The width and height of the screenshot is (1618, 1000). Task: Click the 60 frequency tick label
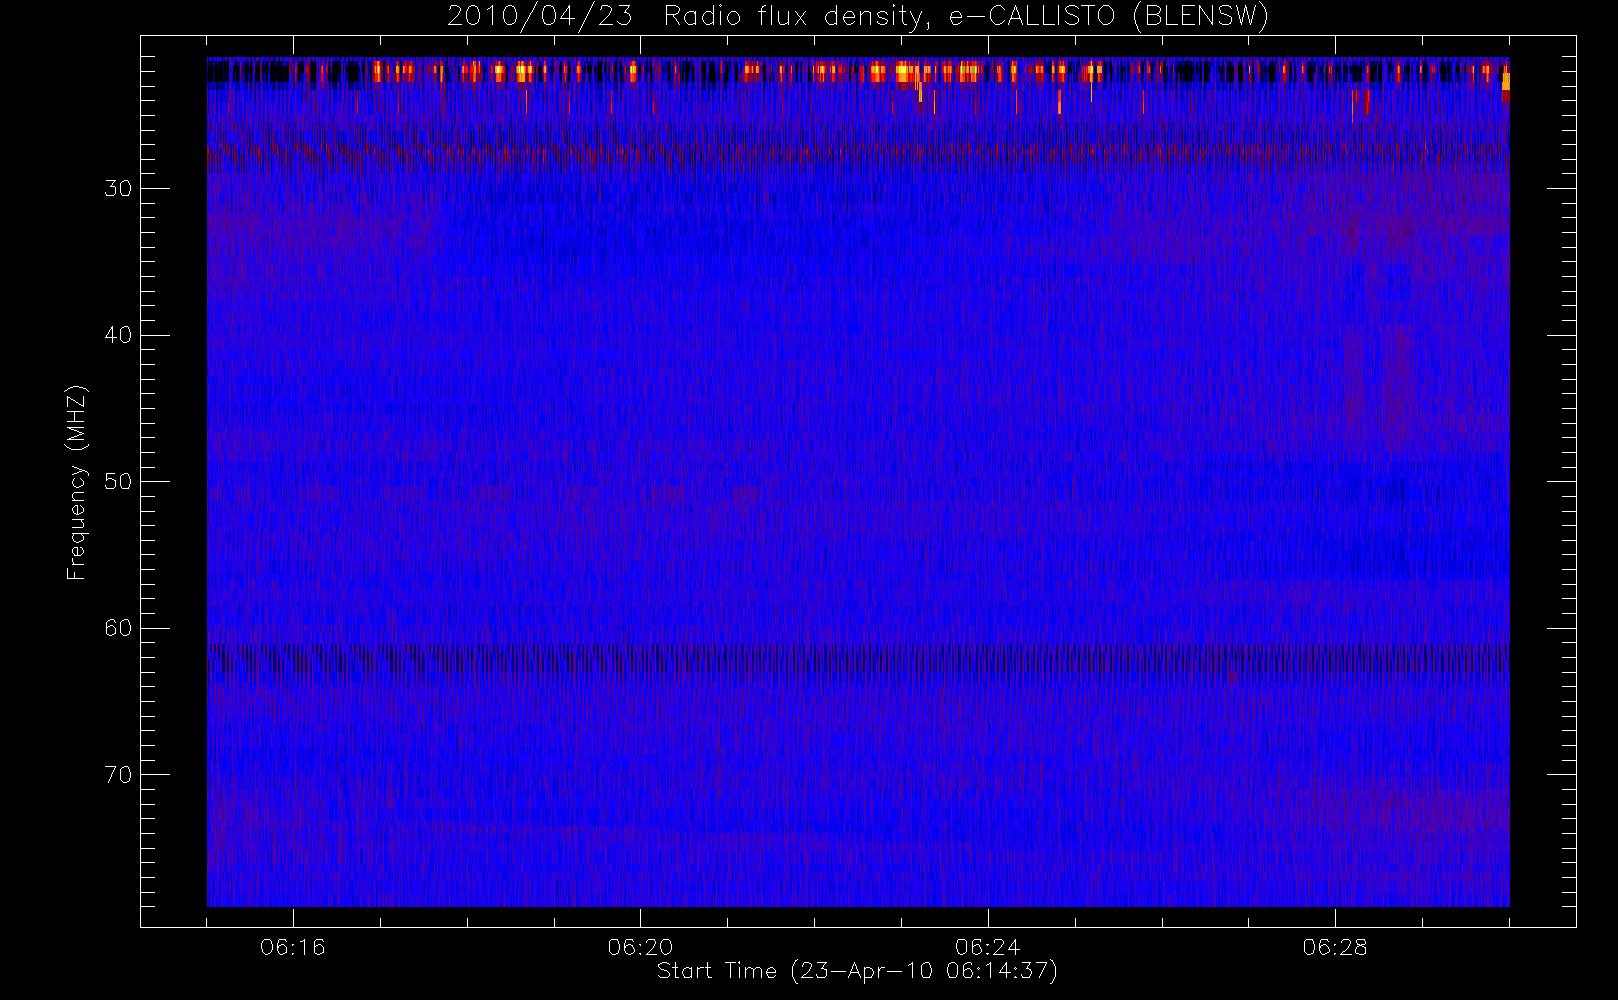pos(118,628)
